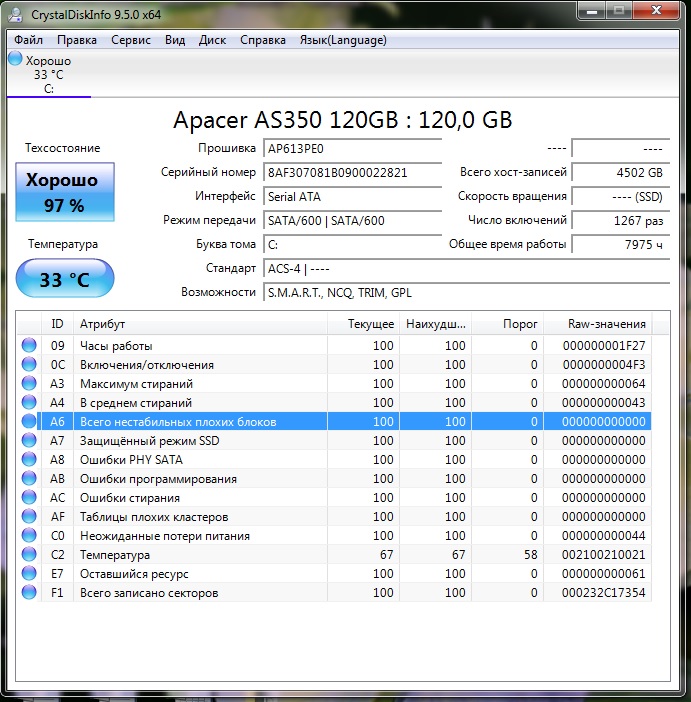
Task: Click the ID column header
Action: point(57,324)
